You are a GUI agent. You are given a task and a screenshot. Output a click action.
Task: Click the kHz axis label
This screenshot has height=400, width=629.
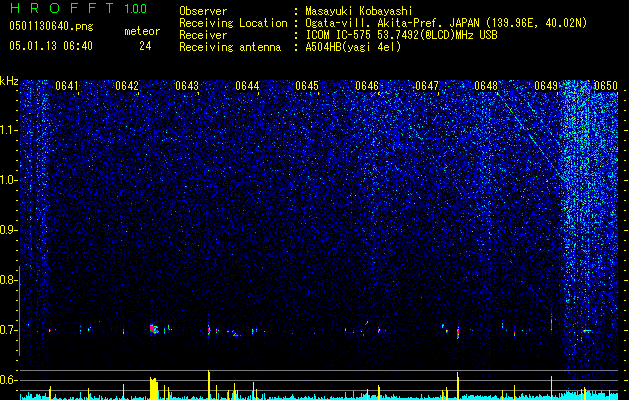(9, 81)
